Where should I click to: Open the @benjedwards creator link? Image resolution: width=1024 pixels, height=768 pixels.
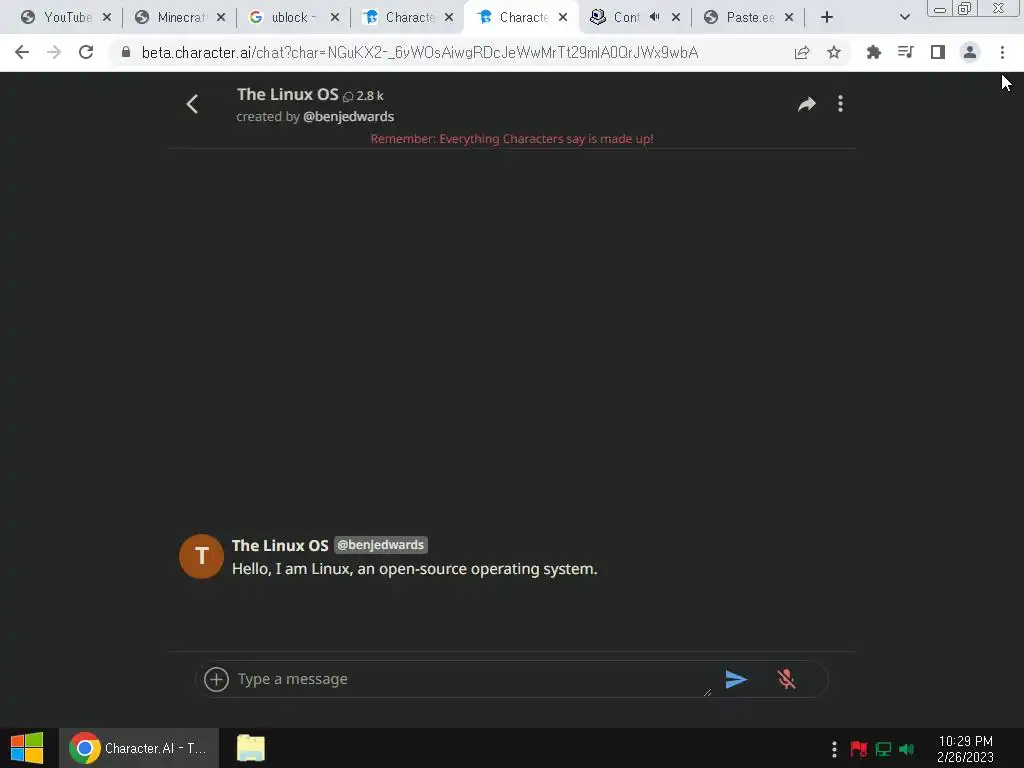(348, 117)
